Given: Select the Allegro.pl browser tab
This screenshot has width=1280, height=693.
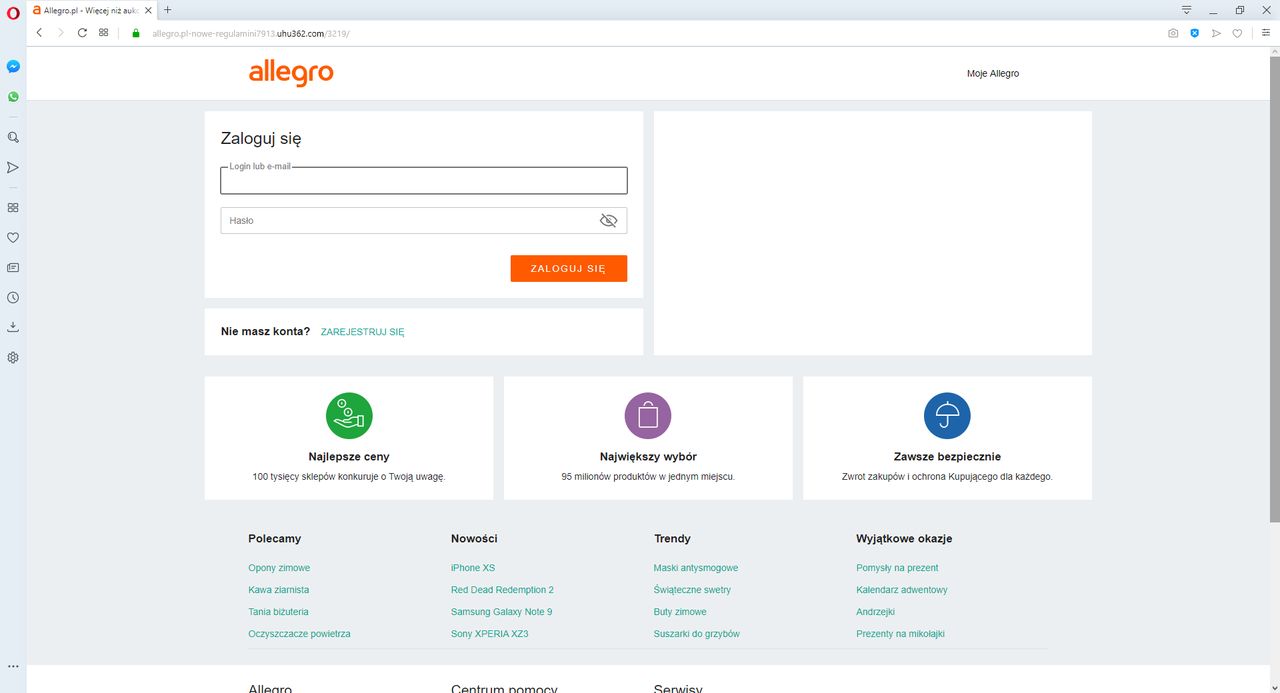Looking at the screenshot, I should (x=91, y=9).
